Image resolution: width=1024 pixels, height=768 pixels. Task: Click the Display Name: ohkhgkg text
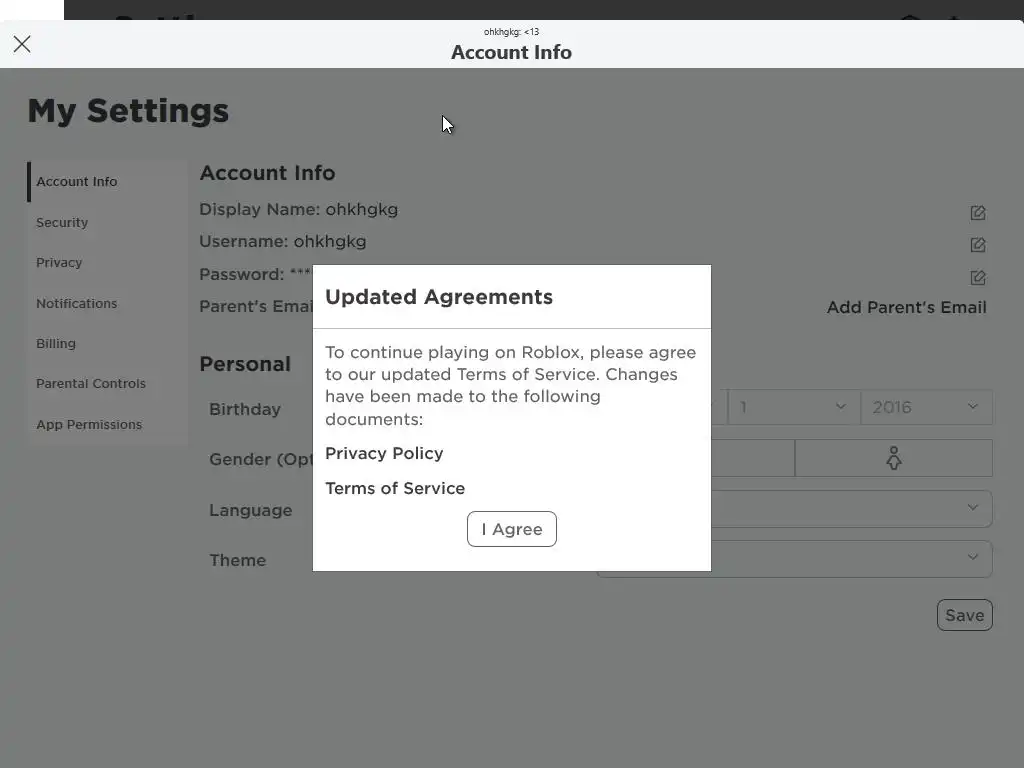[298, 210]
